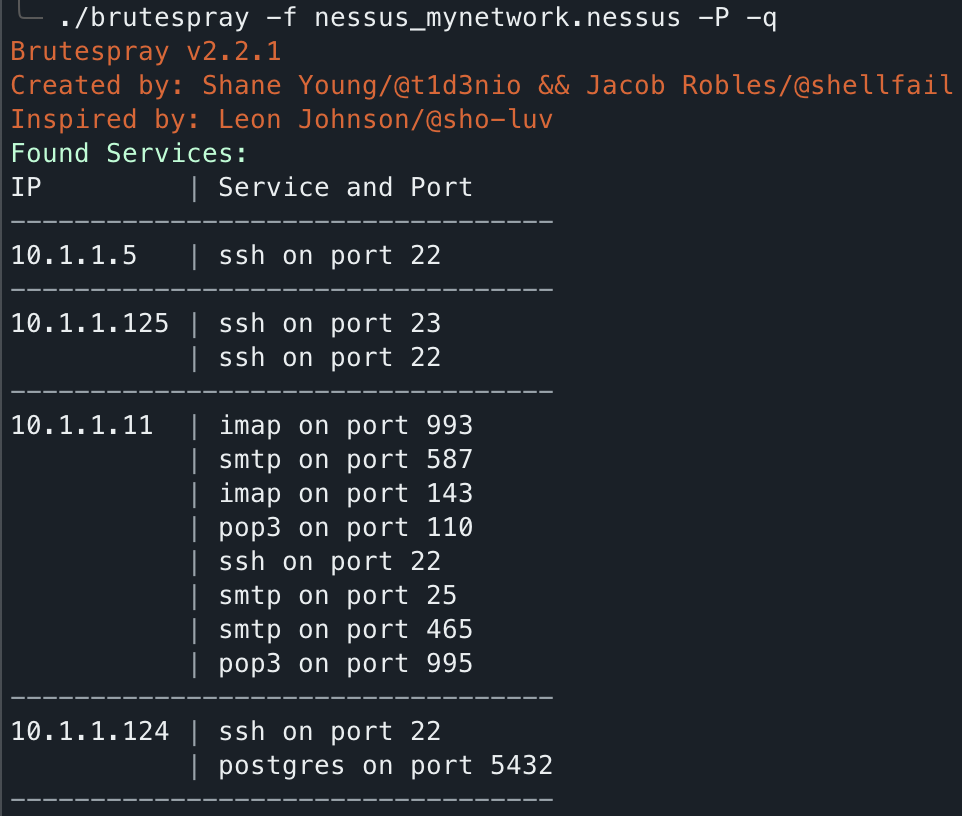Click the @t1d3nio handle
This screenshot has height=816, width=962.
450,85
